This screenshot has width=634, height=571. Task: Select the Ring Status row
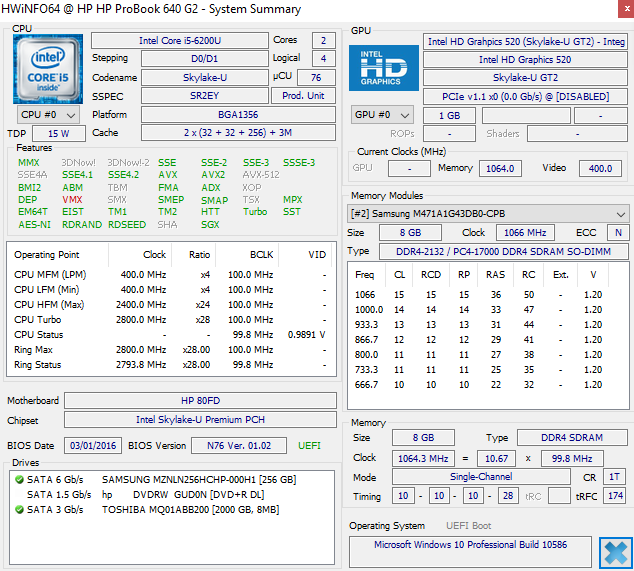click(171, 364)
